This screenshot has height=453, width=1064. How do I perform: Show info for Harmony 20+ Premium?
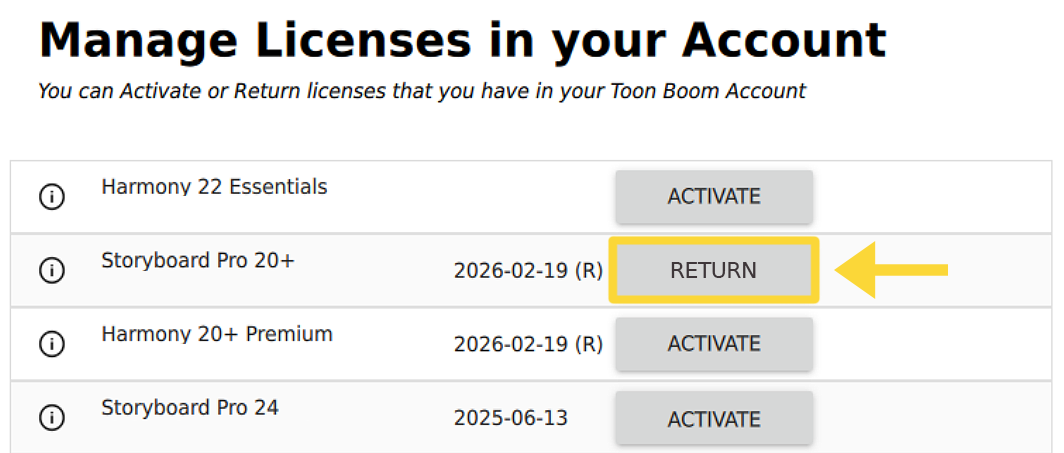(51, 344)
